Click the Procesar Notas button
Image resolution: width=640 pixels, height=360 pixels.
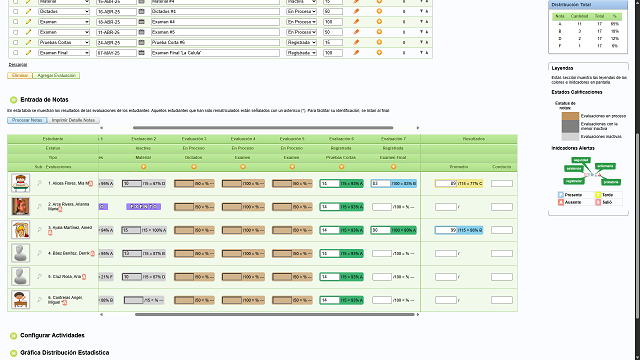tap(27, 120)
